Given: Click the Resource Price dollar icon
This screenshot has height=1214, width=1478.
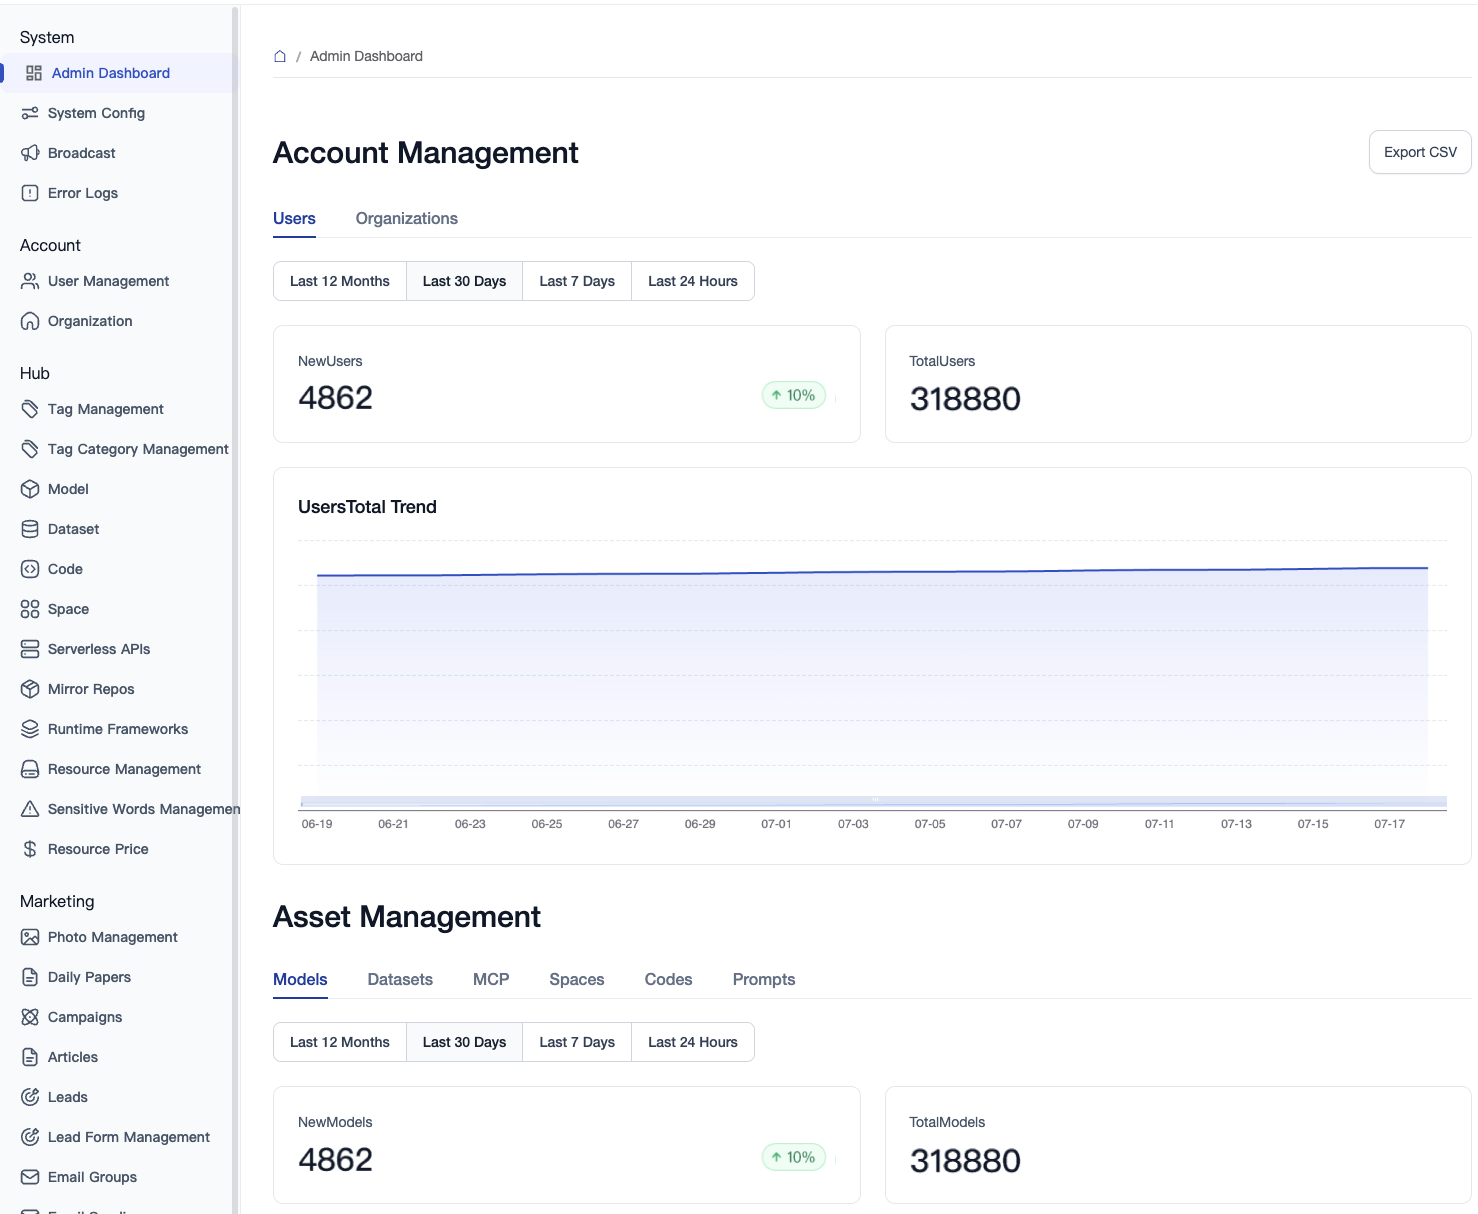Looking at the screenshot, I should click(30, 849).
